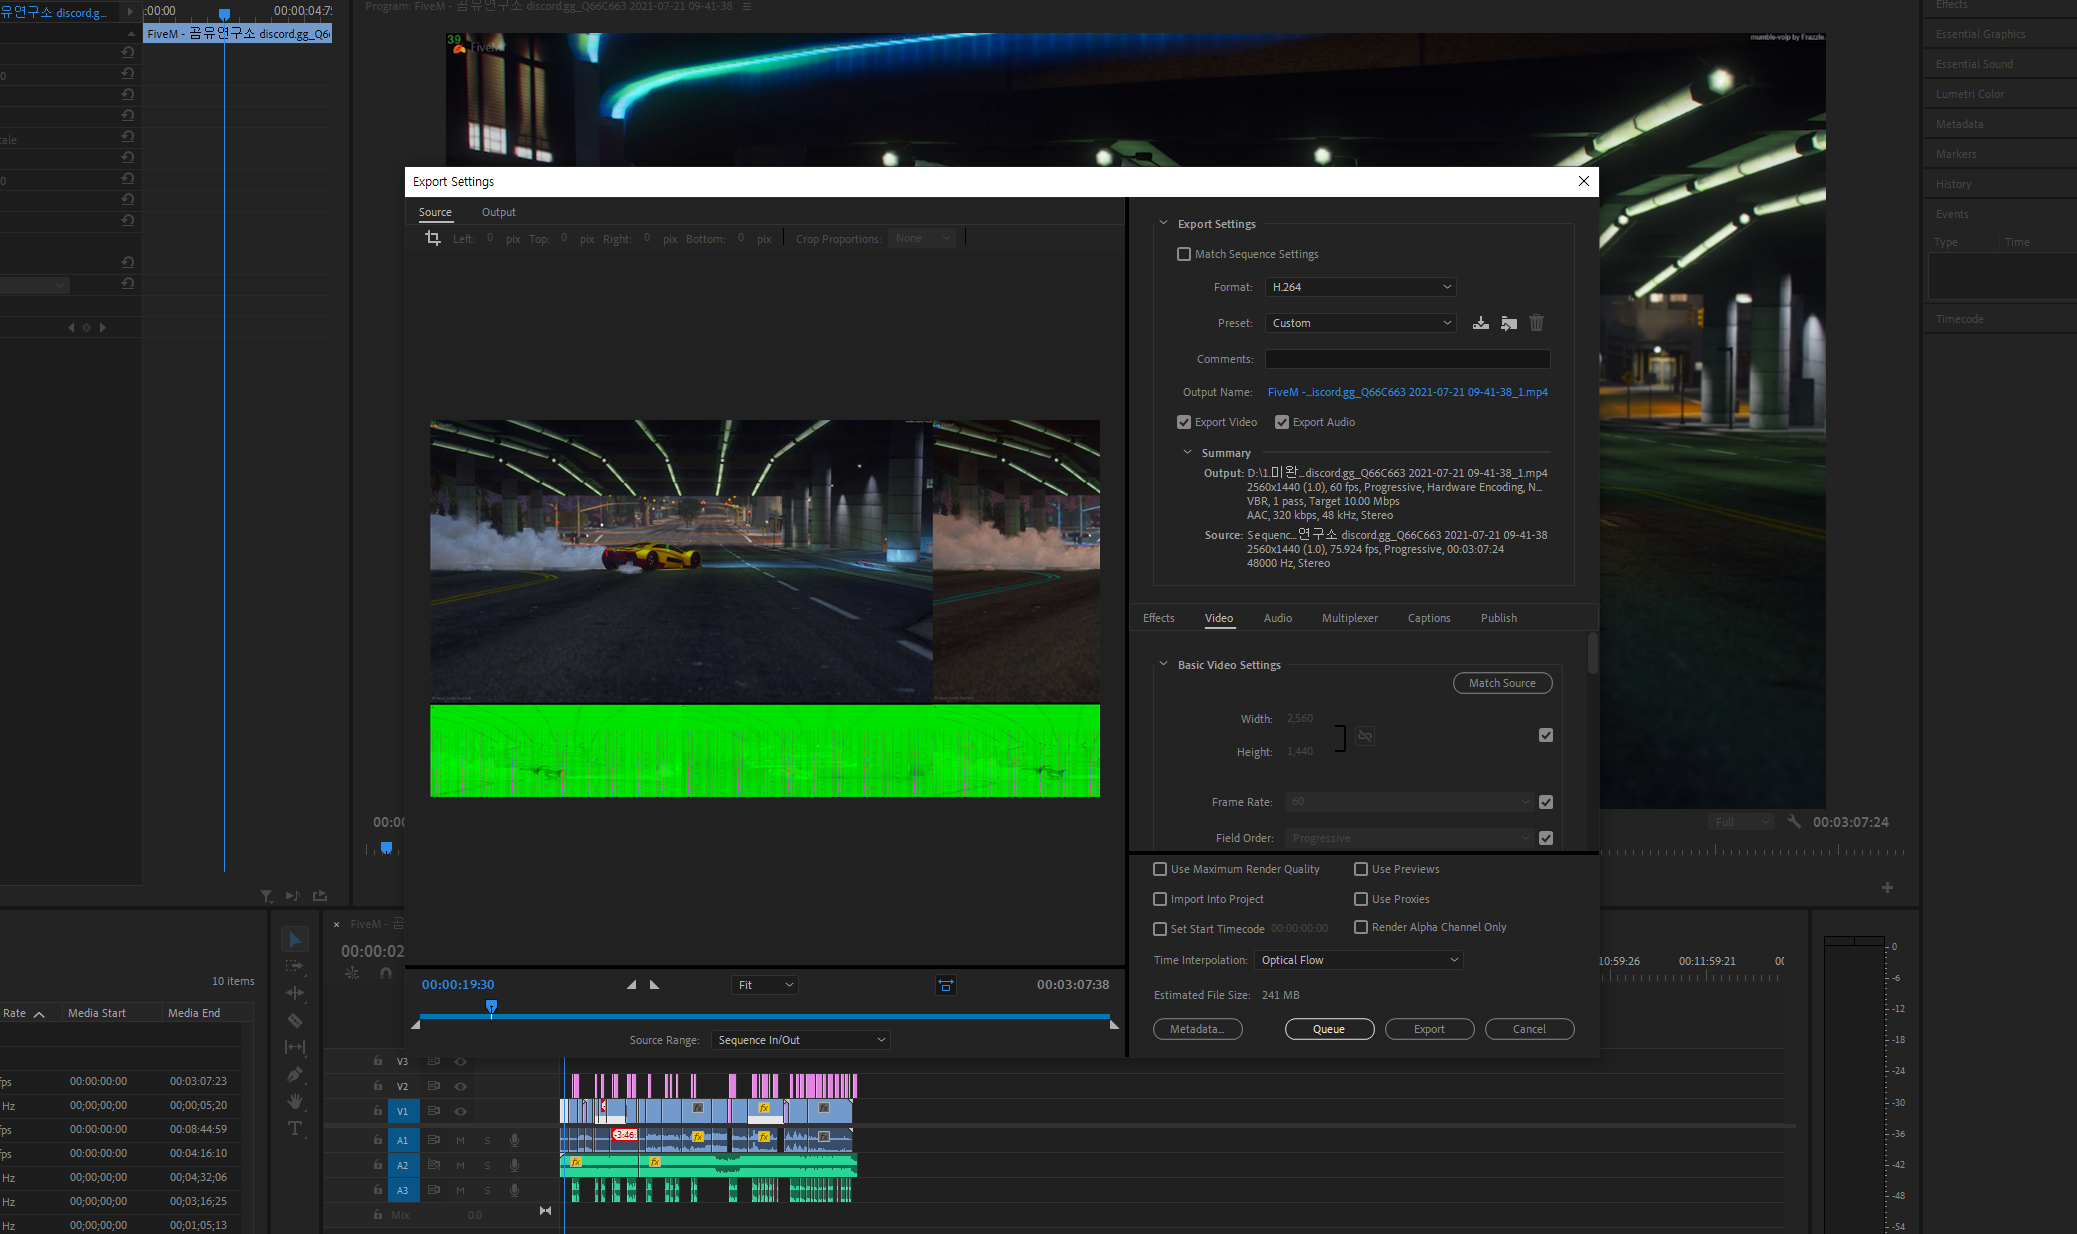2077x1234 pixels.
Task: Click the Match Source button
Action: (x=1503, y=683)
